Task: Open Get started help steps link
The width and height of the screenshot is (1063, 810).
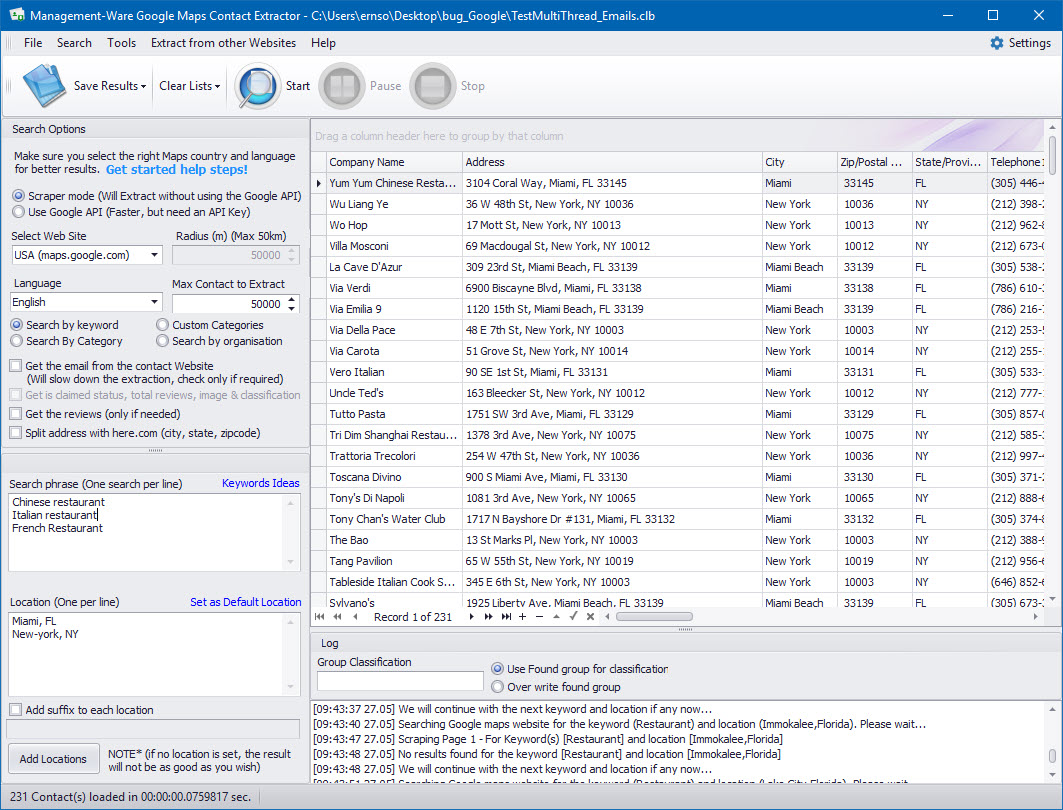Action: tap(176, 169)
